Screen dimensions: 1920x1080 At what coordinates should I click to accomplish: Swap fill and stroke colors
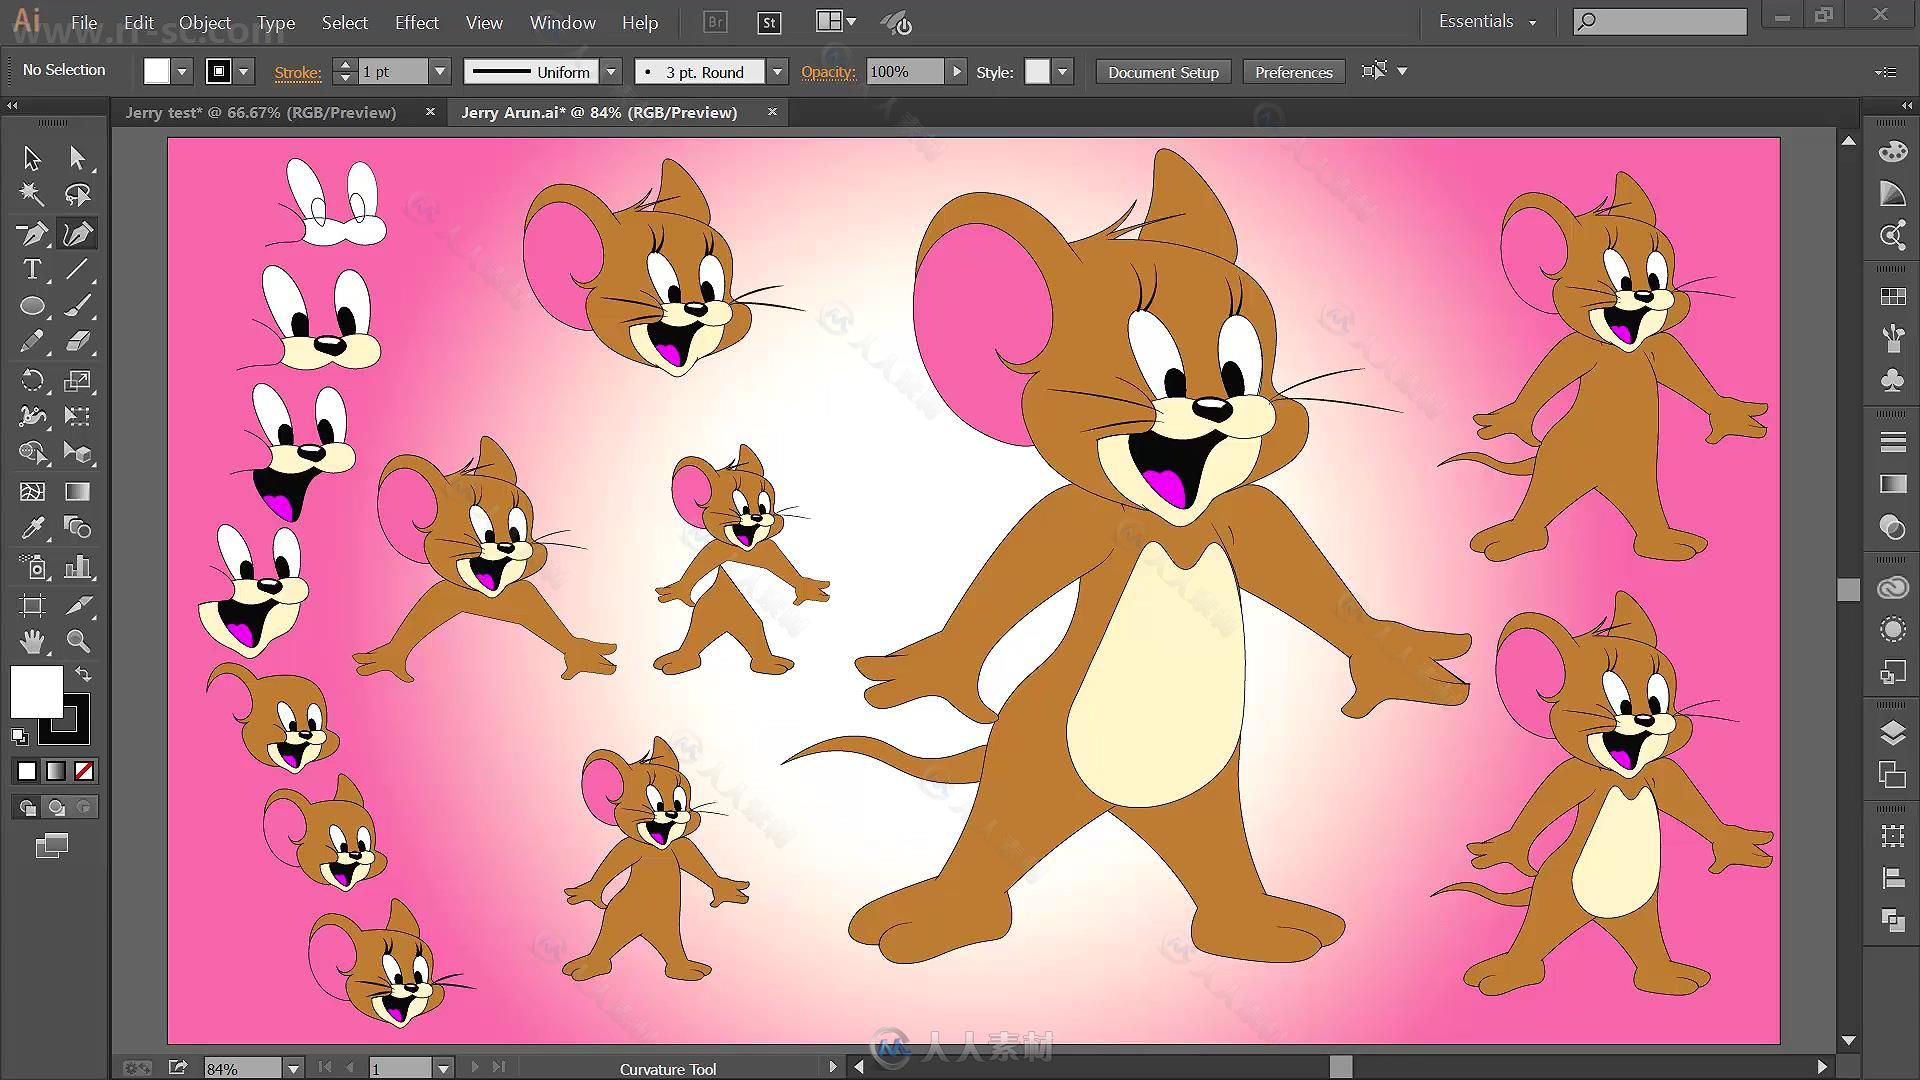click(84, 674)
